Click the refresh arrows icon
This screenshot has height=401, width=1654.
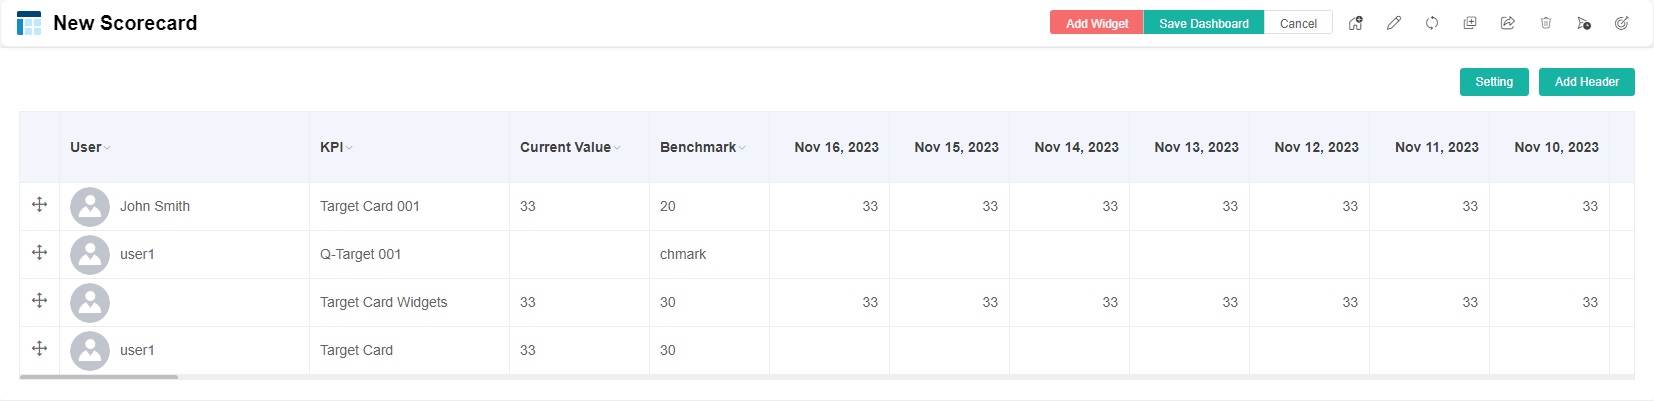[1432, 23]
